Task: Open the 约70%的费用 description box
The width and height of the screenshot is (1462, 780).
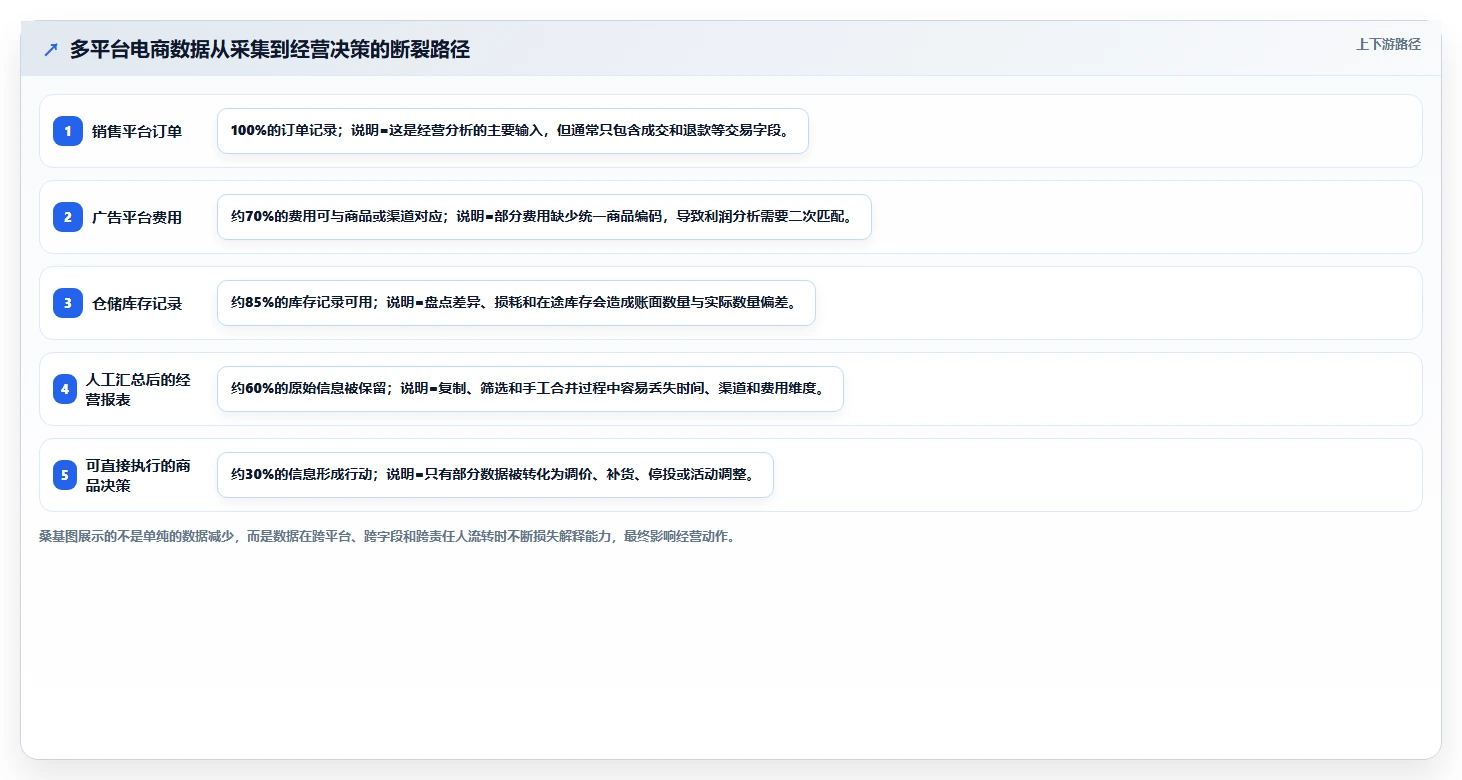Action: point(544,217)
